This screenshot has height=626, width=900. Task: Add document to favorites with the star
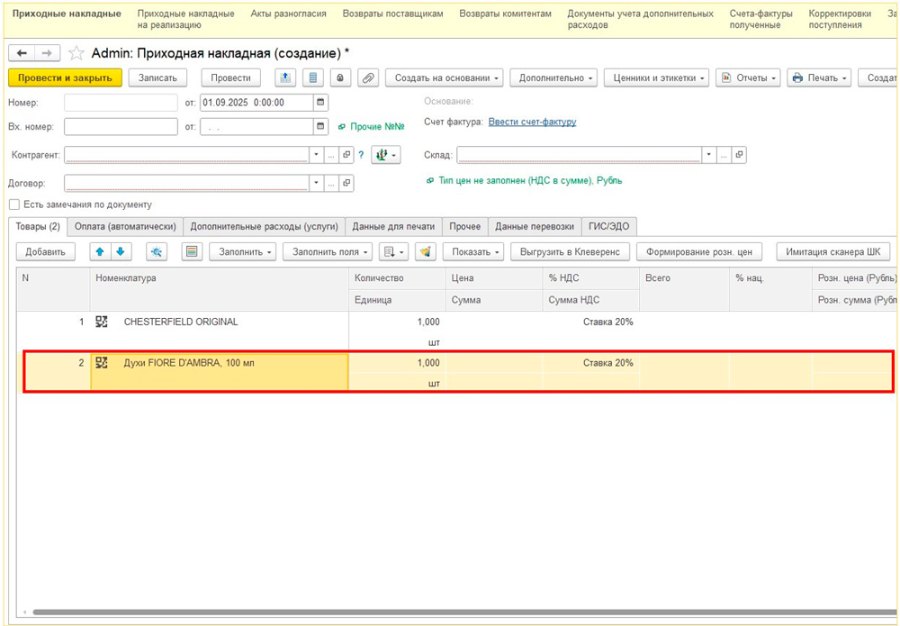pyautogui.click(x=76, y=53)
